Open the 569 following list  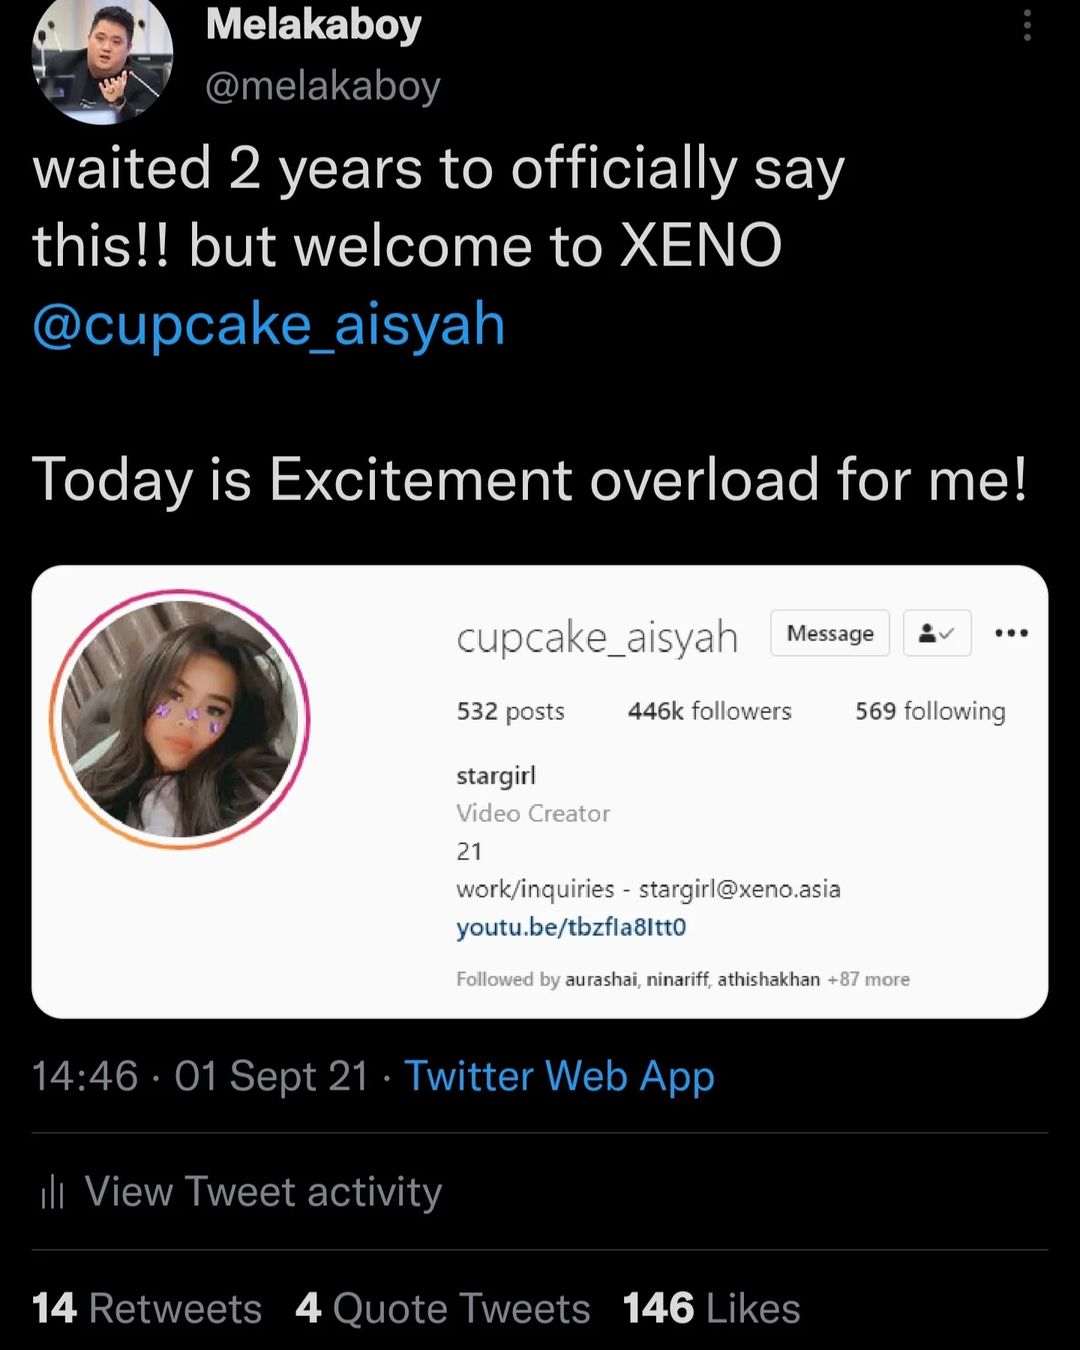point(930,711)
